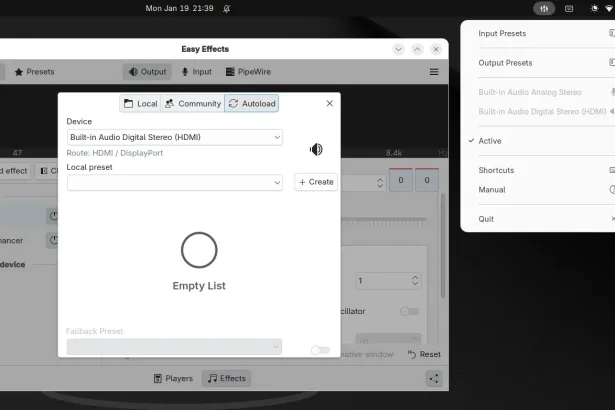Click the keyboard indicator in top bar
This screenshot has height=410, width=615.
pyautogui.click(x=569, y=8)
